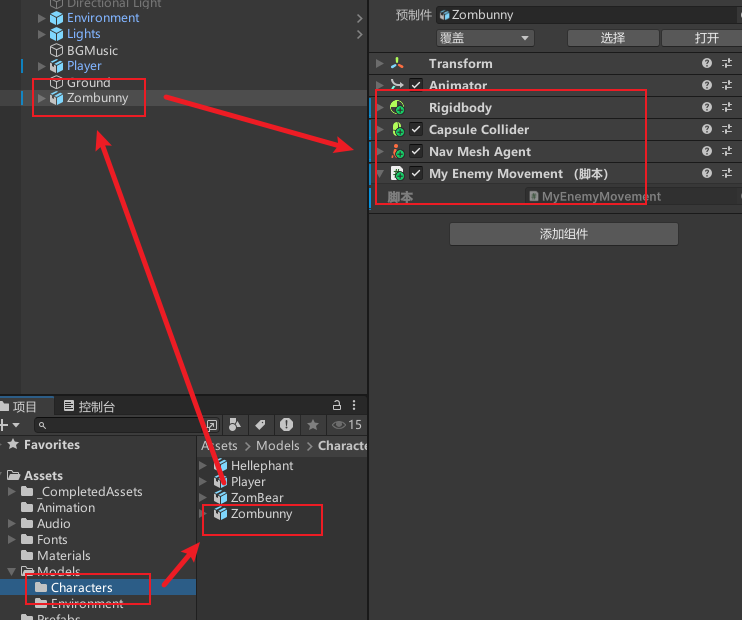Click the search by type filter icon
Screen dimensions: 742x620
pos(235,425)
